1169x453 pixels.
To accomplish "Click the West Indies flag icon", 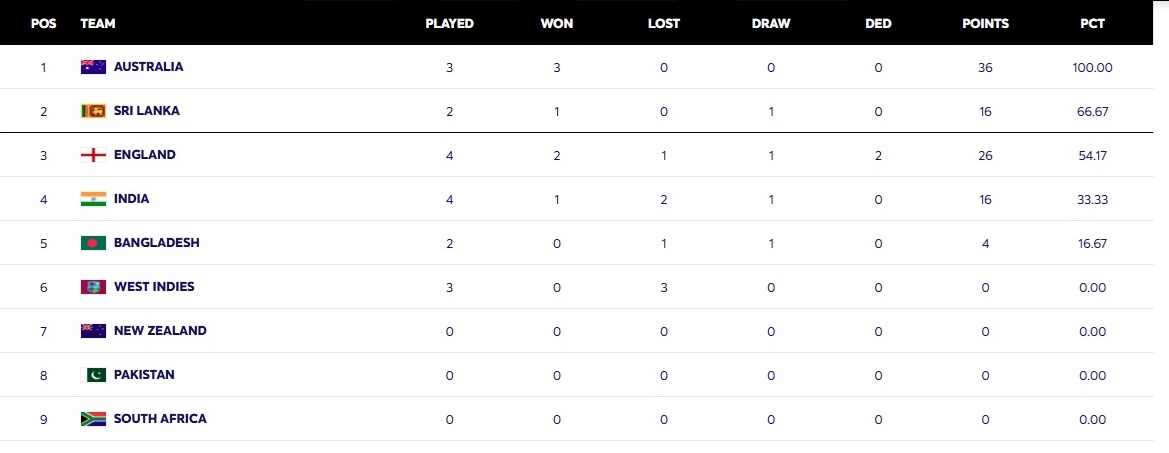I will point(93,287).
